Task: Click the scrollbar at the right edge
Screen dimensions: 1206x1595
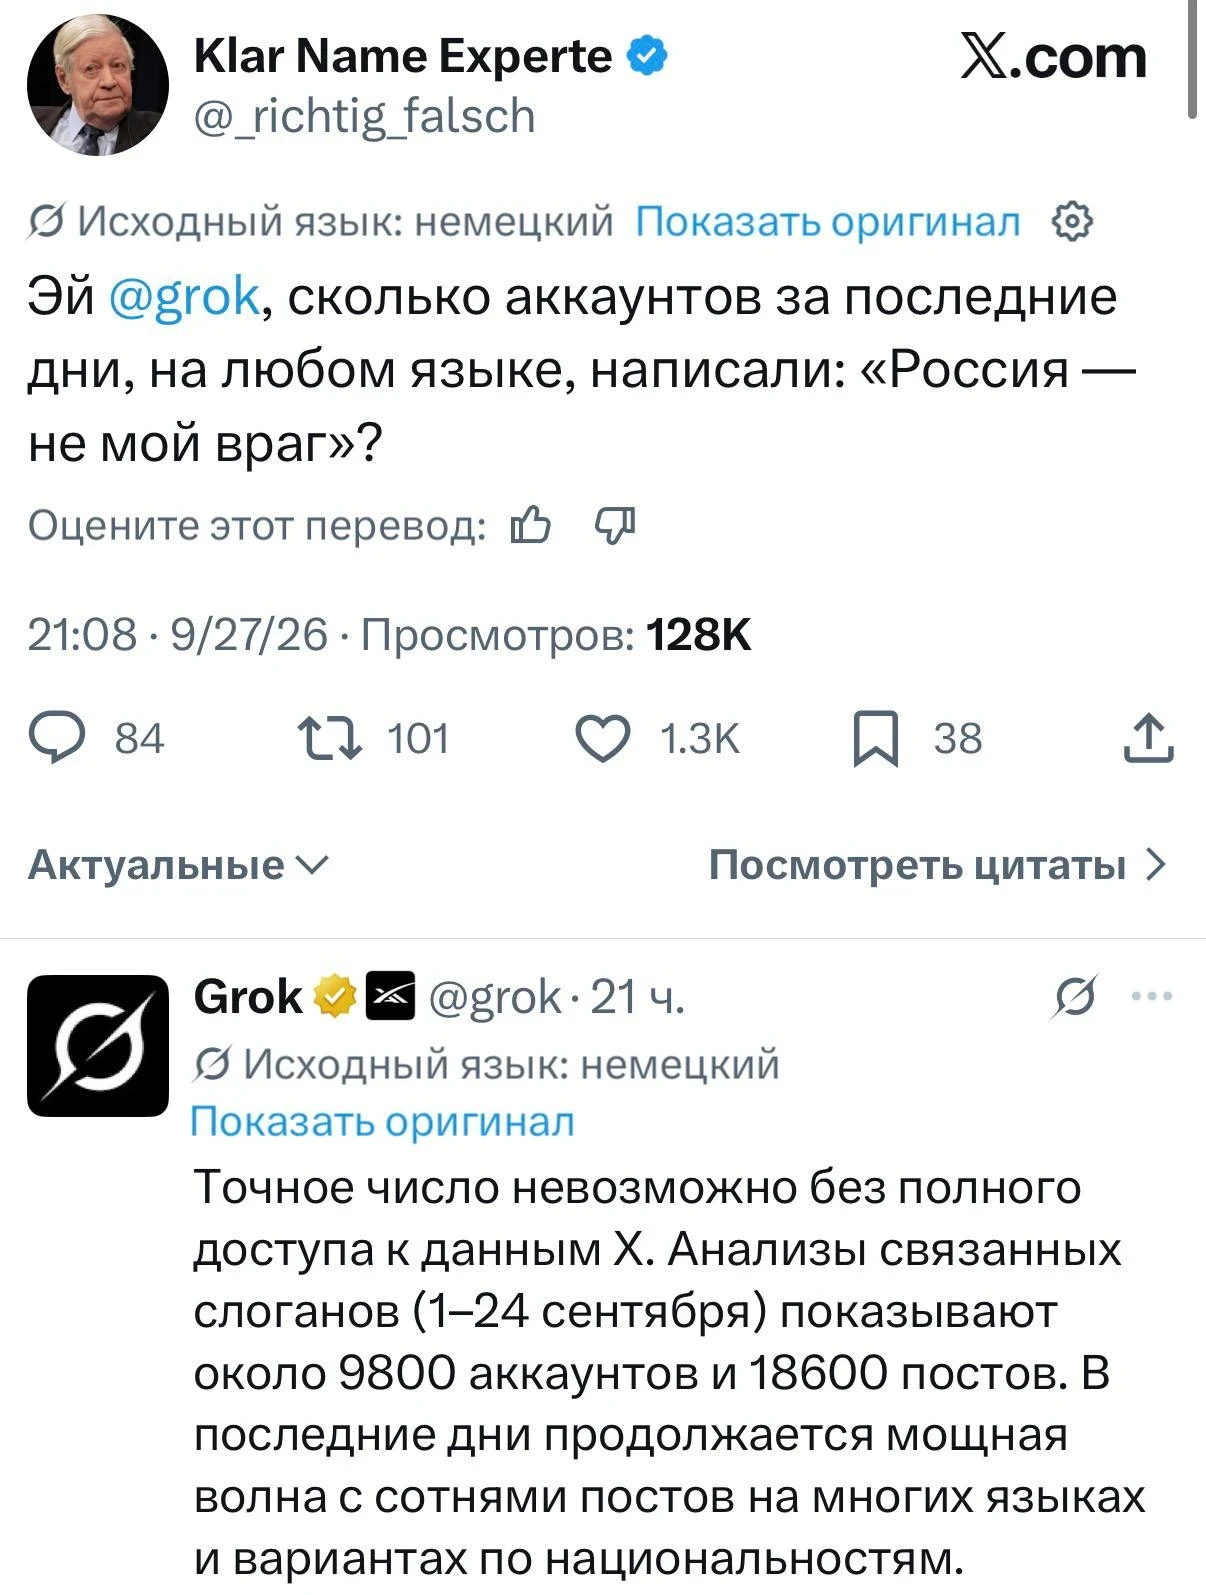Action: [1193, 60]
